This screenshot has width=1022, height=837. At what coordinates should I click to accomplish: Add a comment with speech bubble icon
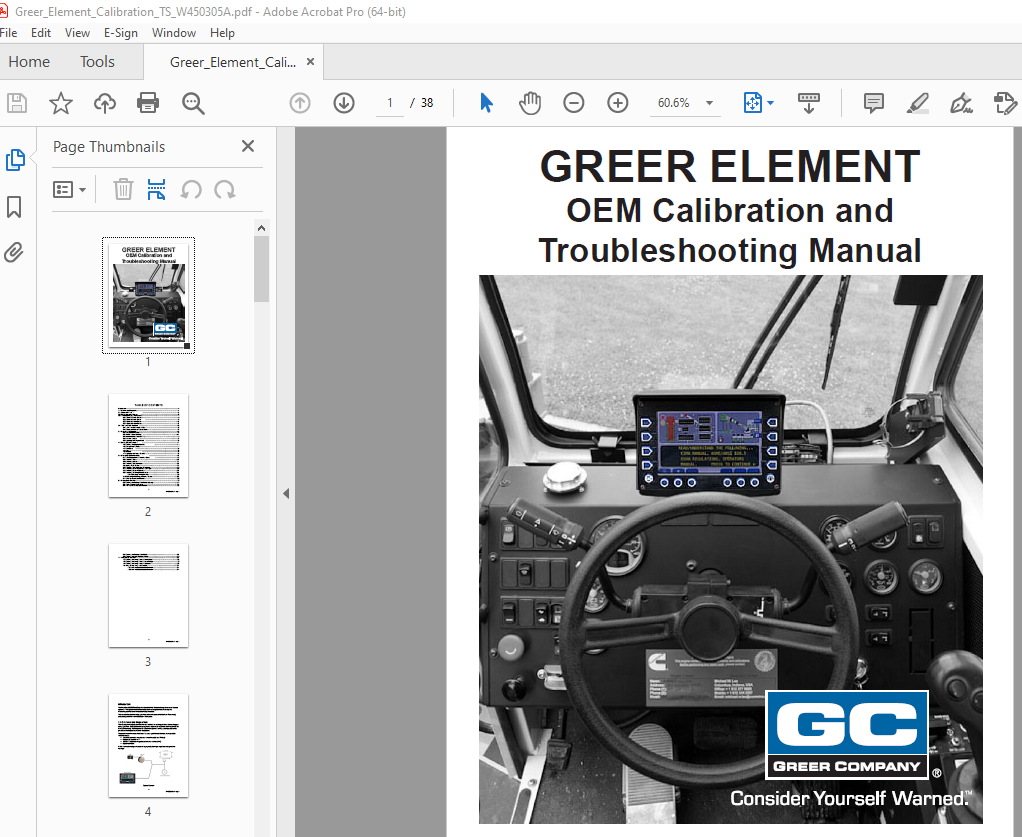pyautogui.click(x=873, y=103)
